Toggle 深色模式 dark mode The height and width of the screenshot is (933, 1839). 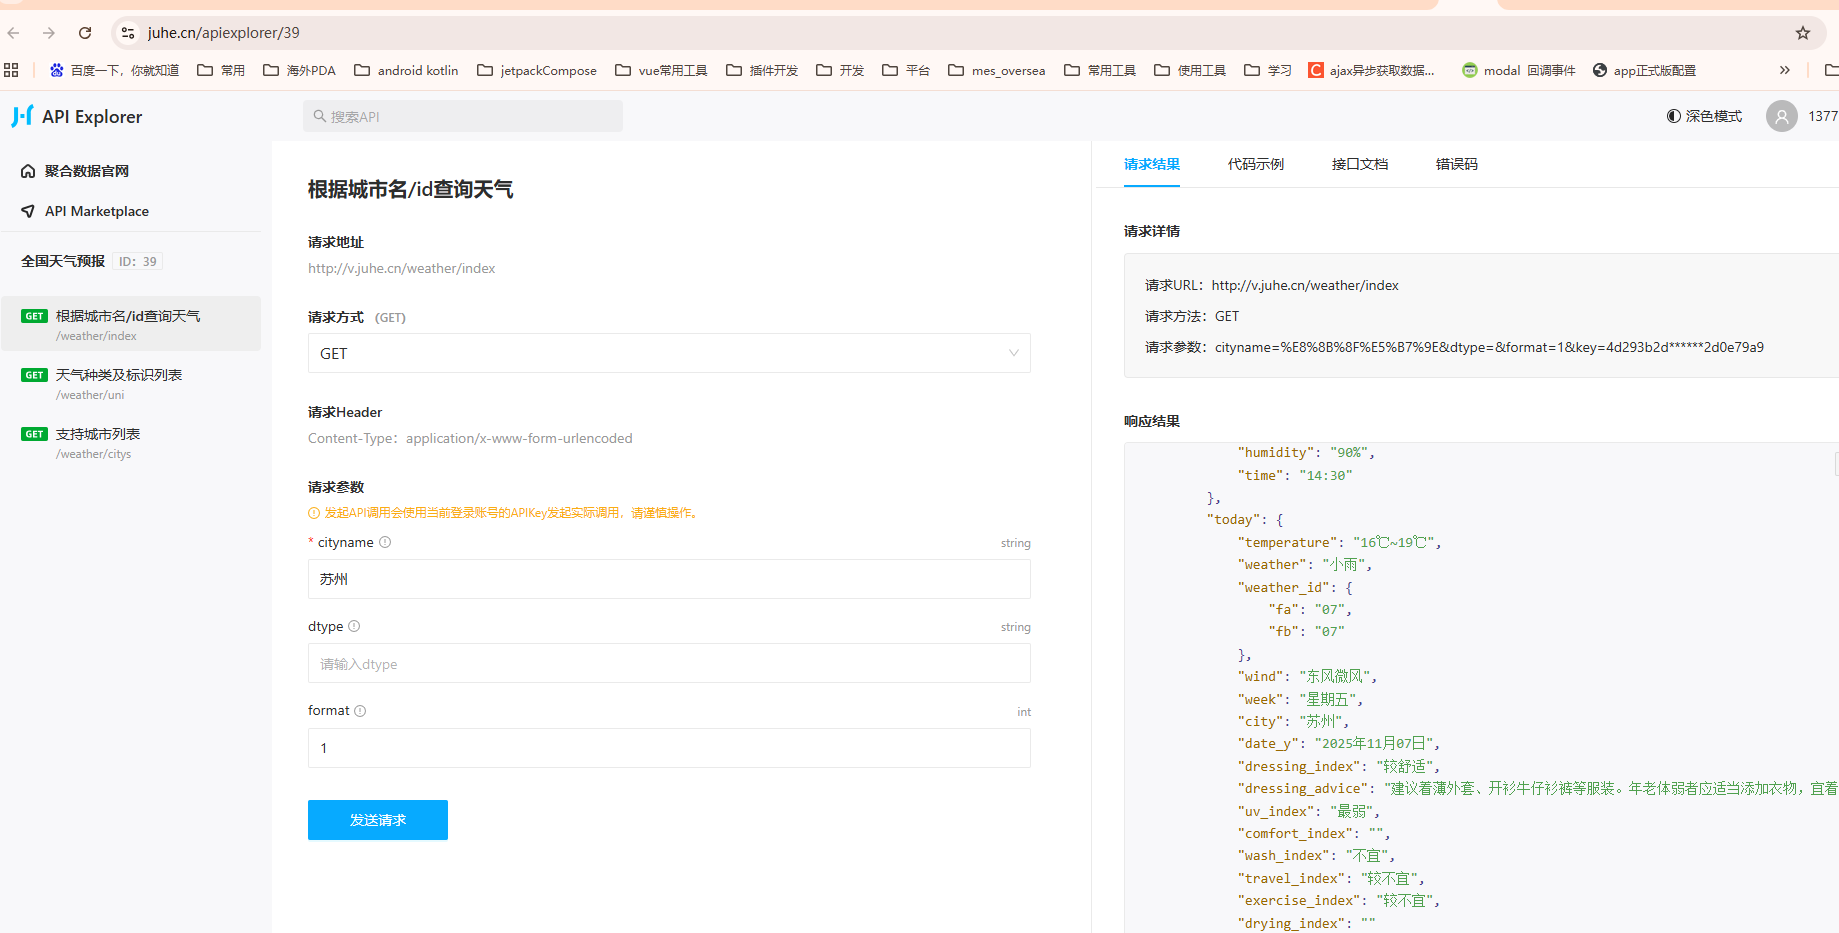pos(1704,116)
